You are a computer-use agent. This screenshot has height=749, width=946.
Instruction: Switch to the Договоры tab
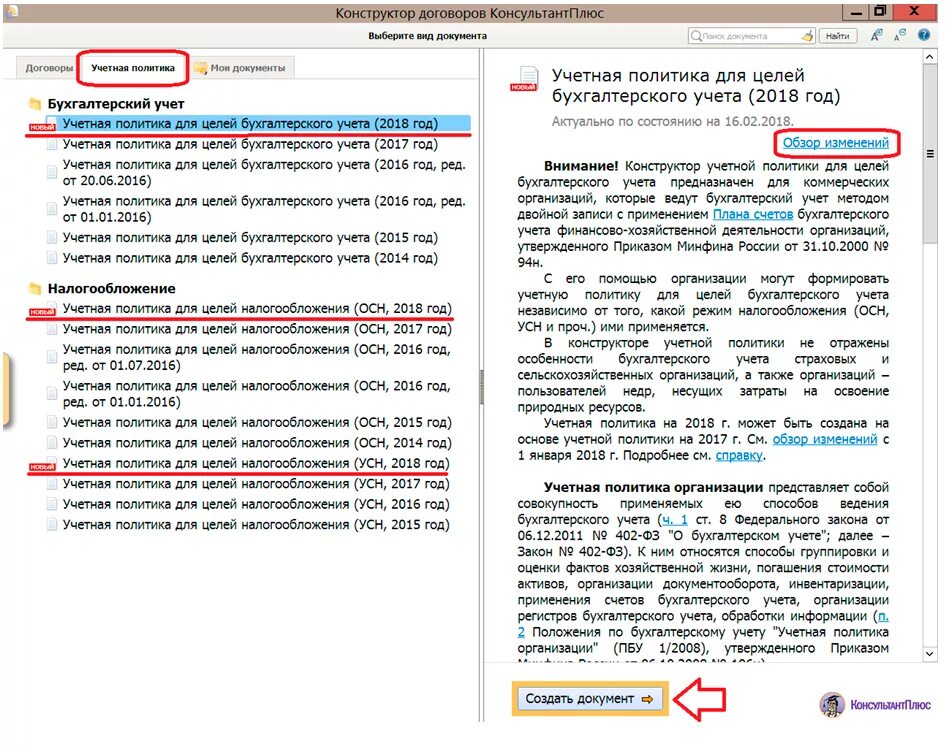click(x=48, y=68)
